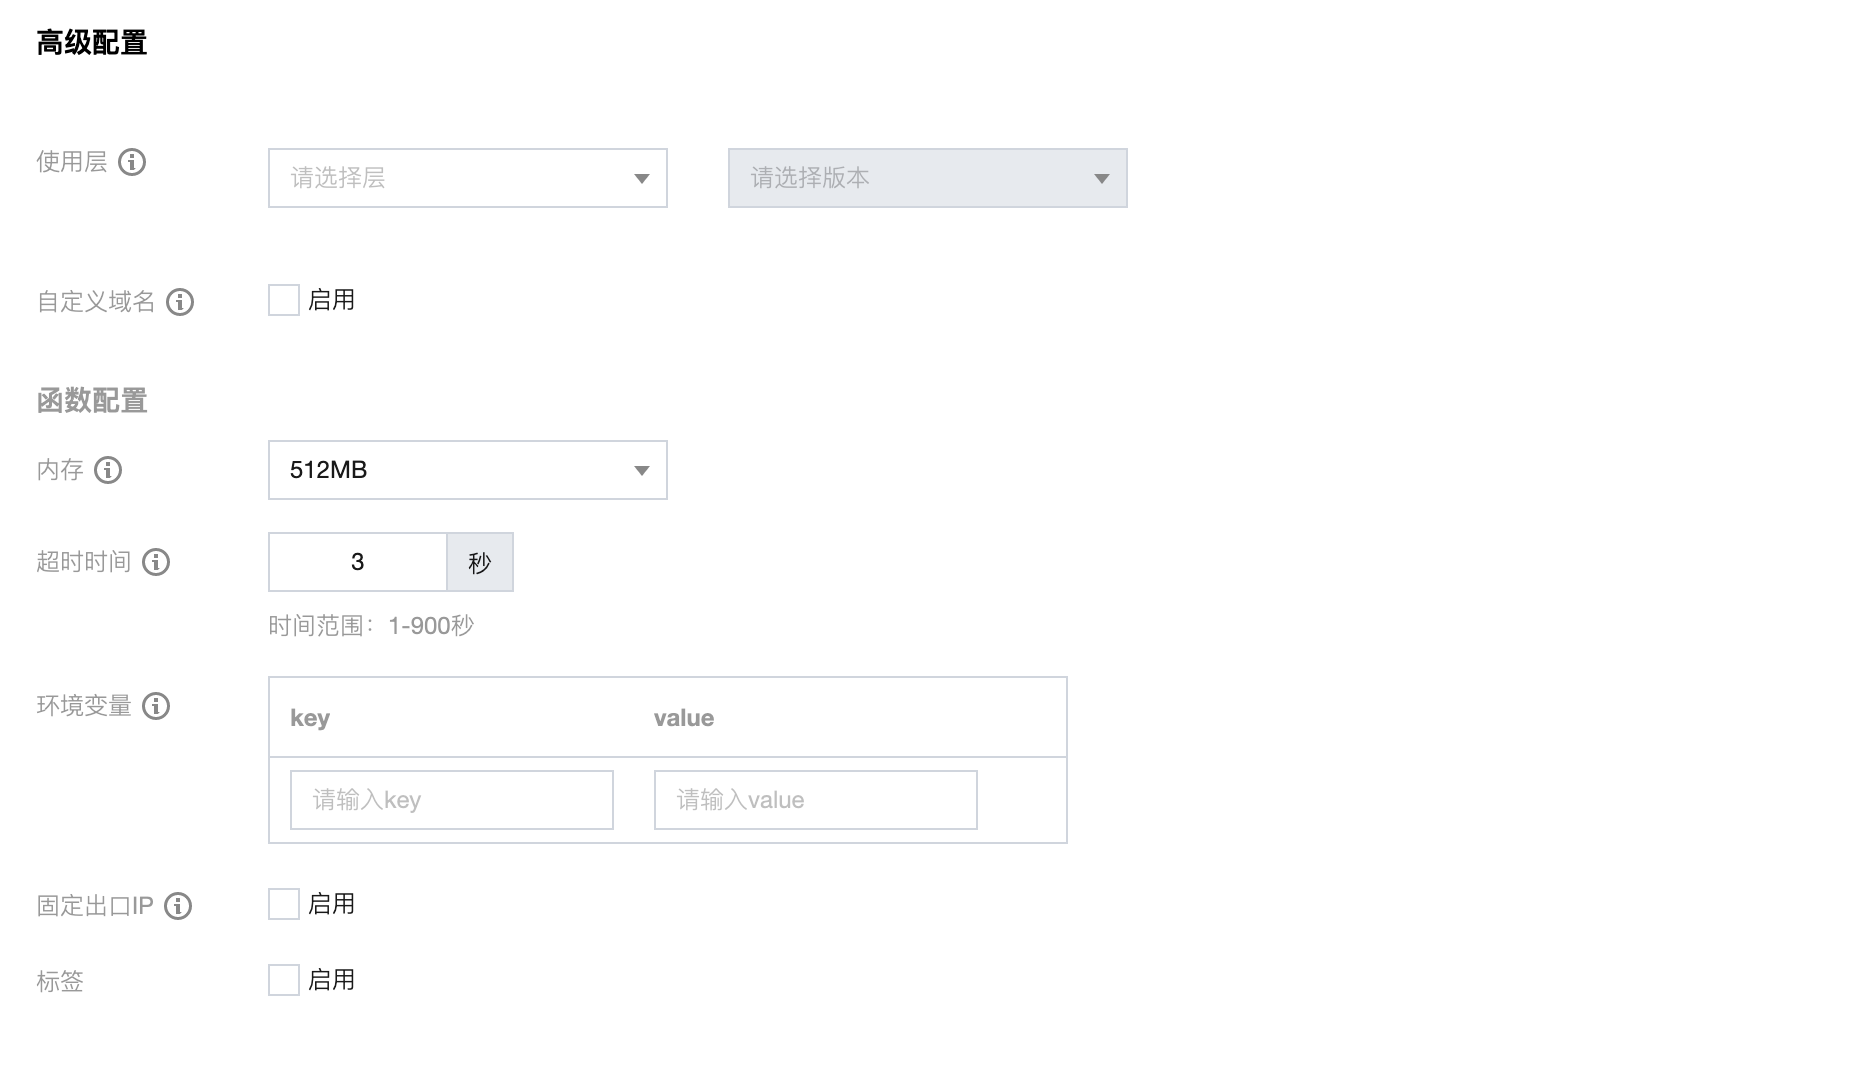Click the timeout seconds input field
Image resolution: width=1858 pixels, height=1092 pixels.
coord(357,562)
